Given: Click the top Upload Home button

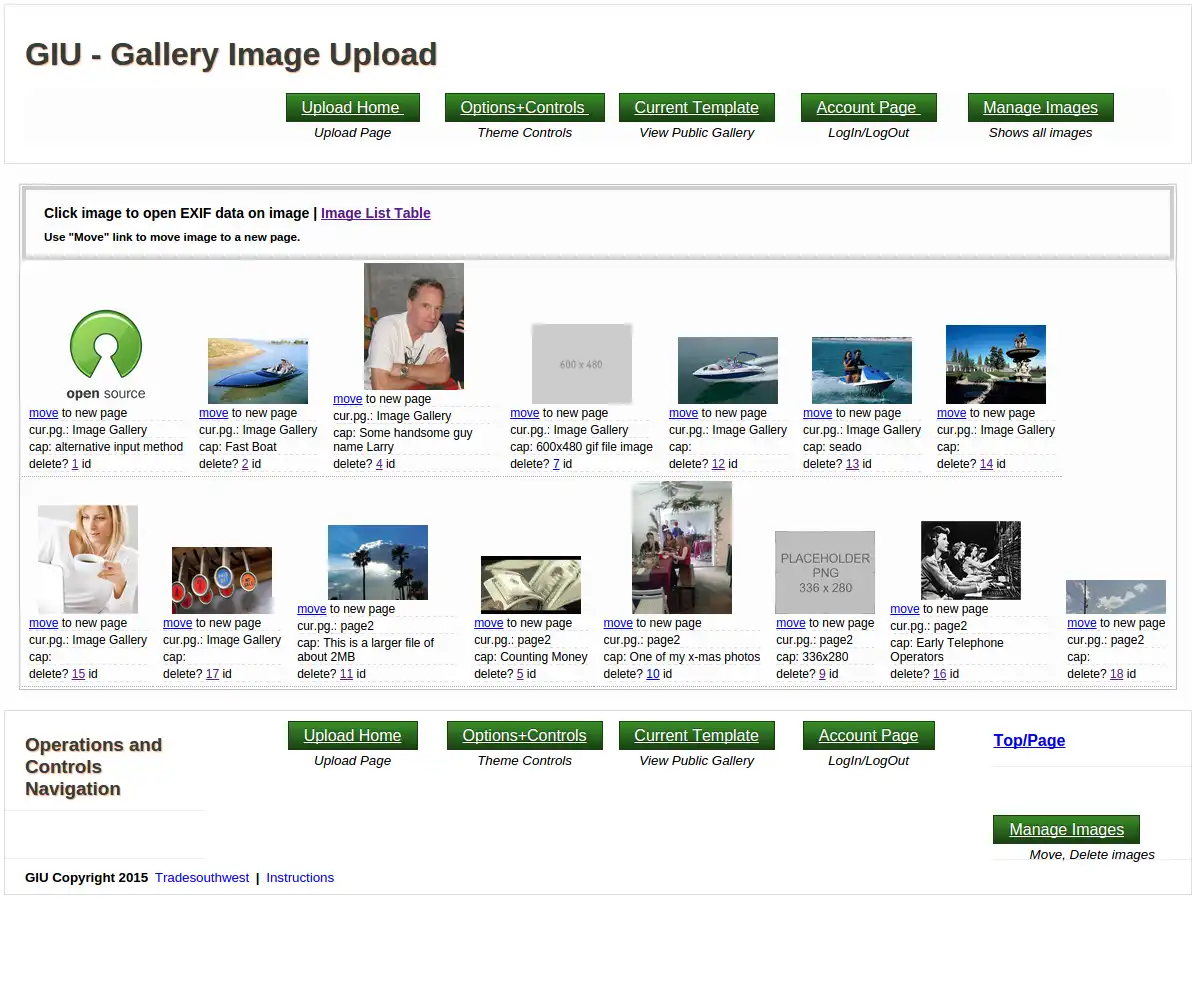Looking at the screenshot, I should (352, 108).
